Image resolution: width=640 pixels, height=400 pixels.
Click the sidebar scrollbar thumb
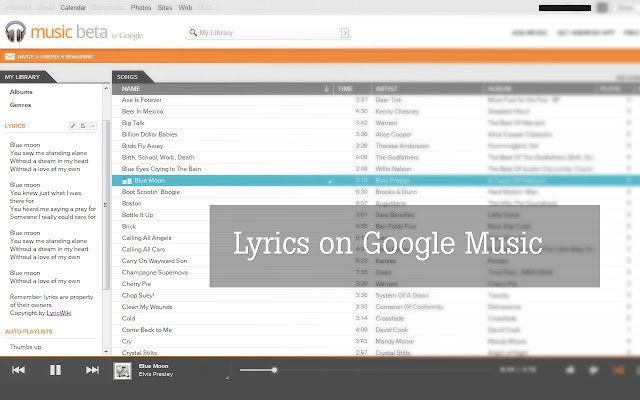pyautogui.click(x=106, y=205)
